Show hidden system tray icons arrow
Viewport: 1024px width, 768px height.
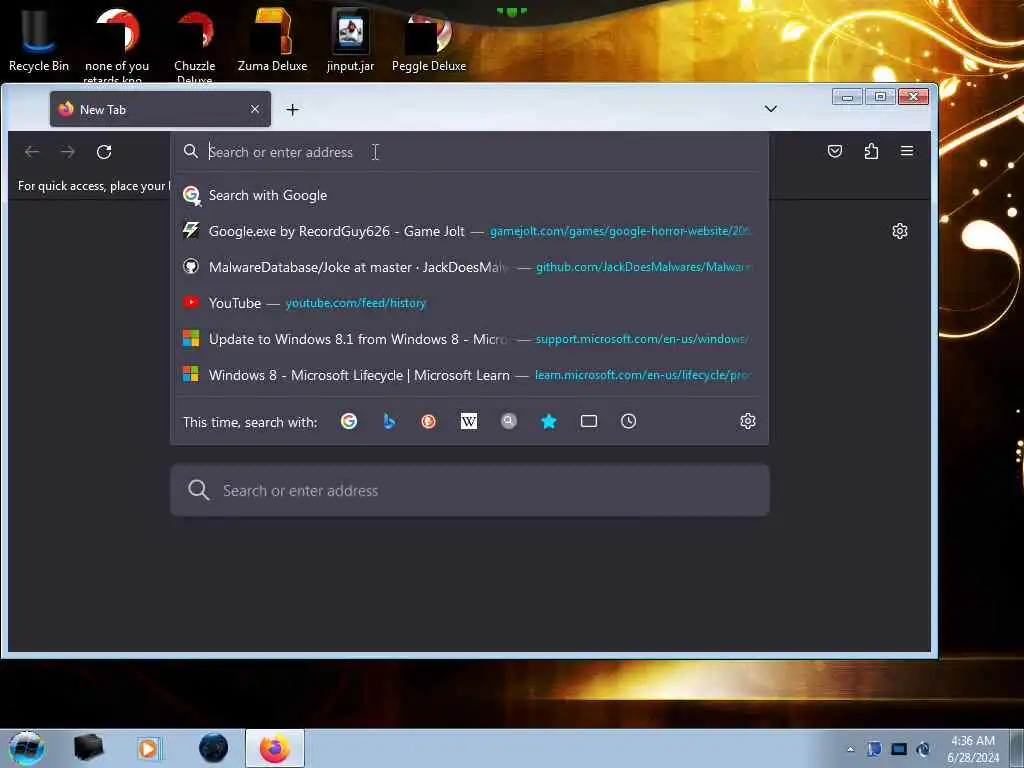pos(850,749)
